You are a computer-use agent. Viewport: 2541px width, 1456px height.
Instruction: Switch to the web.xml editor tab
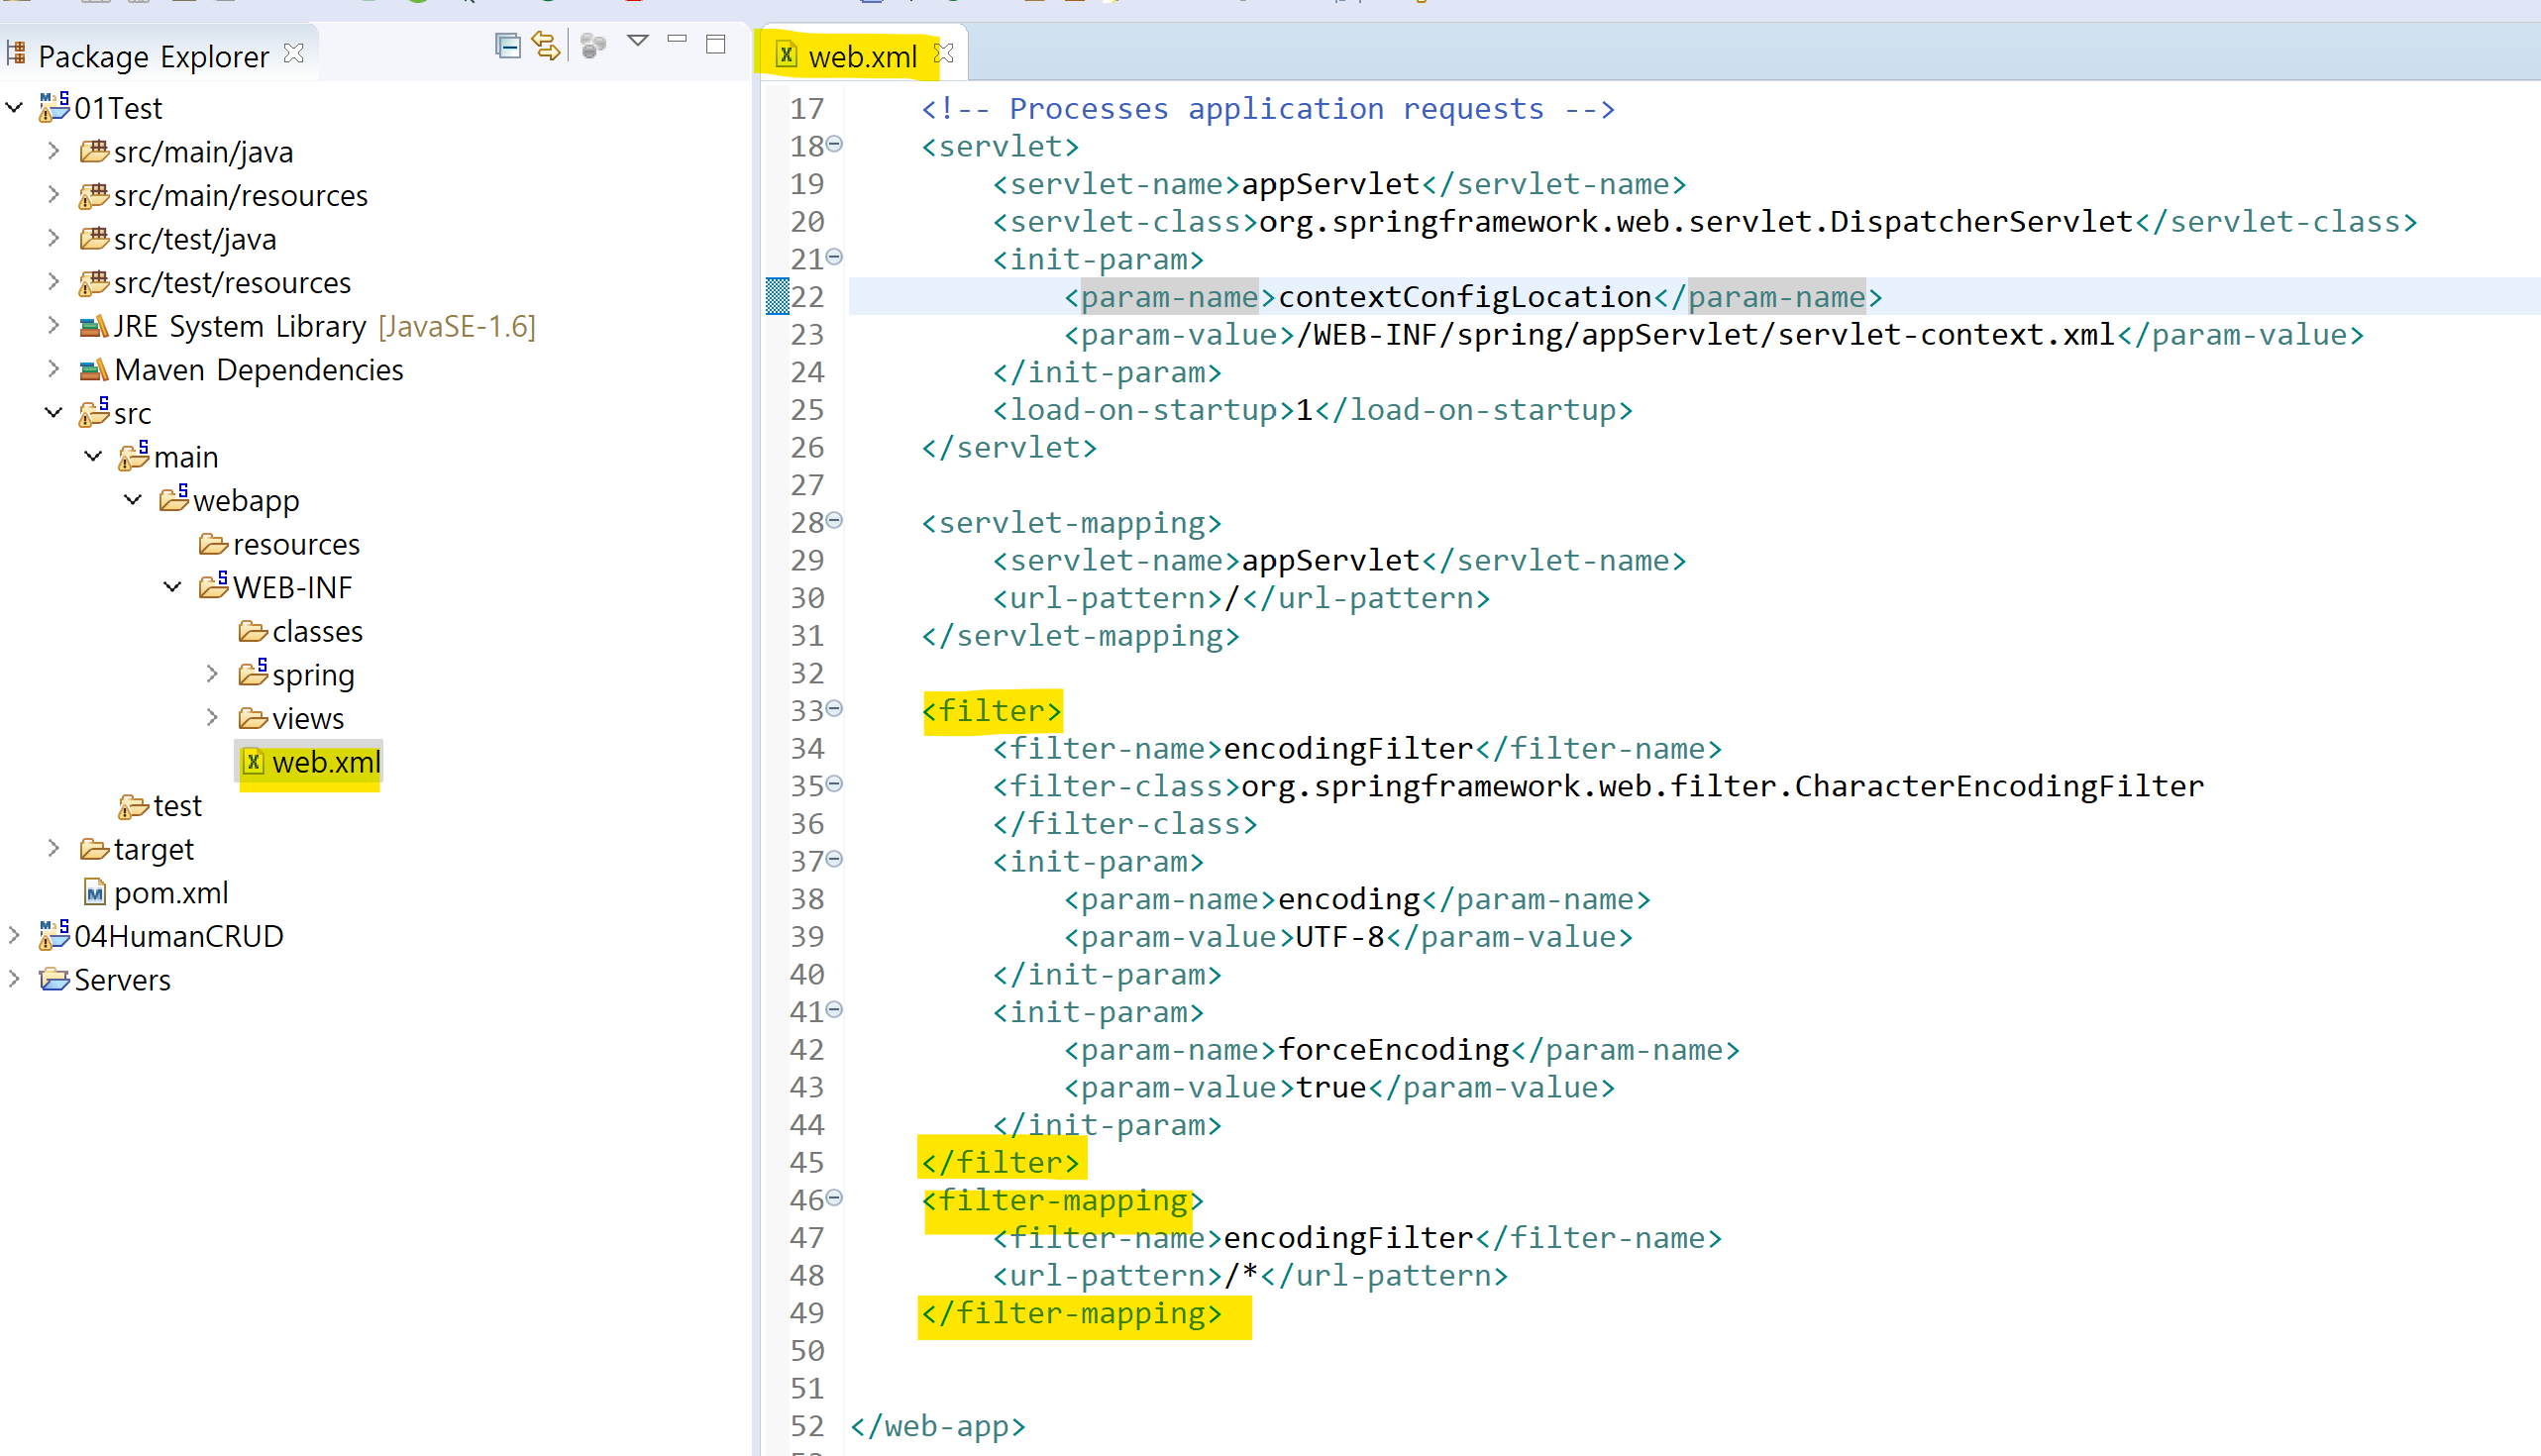tap(861, 56)
